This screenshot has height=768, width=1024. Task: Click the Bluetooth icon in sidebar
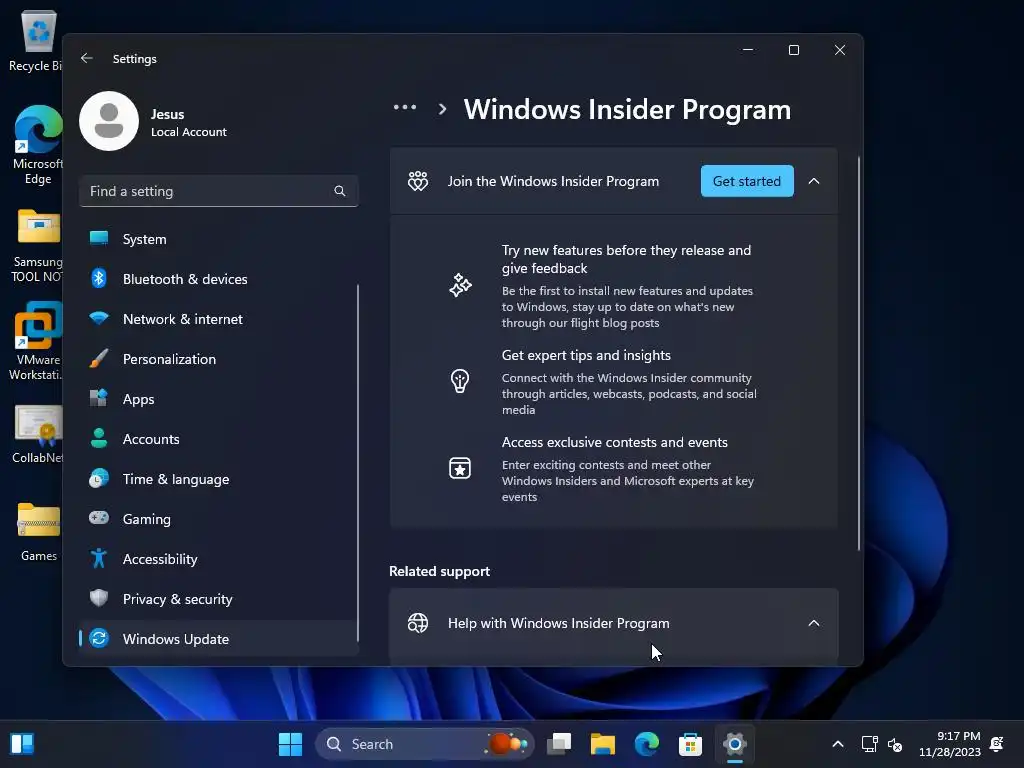[x=99, y=278]
